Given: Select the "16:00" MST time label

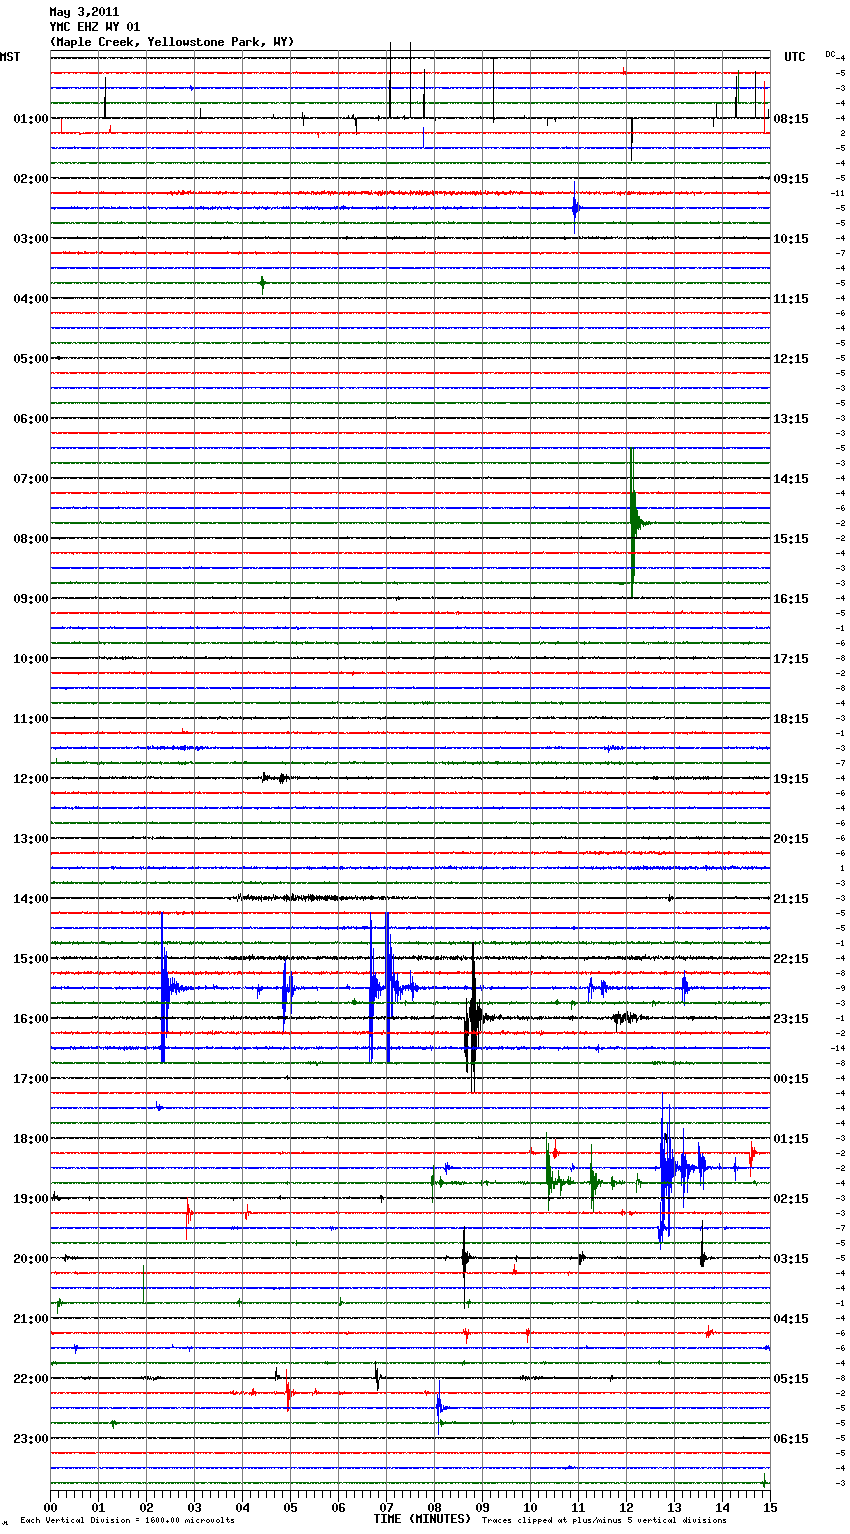Looking at the screenshot, I should 31,1019.
